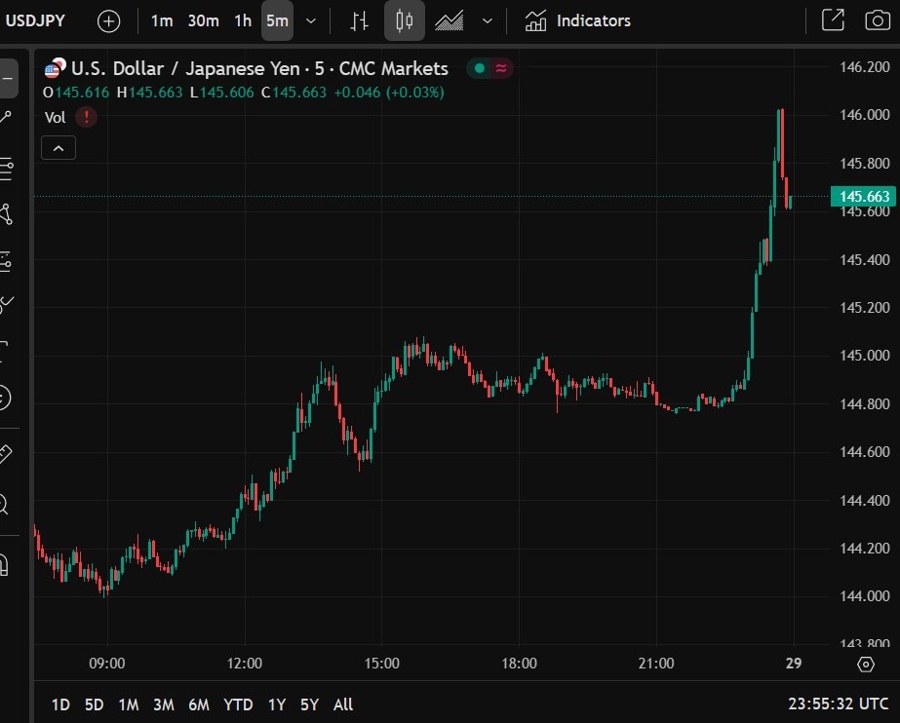Select the 30m timeframe
This screenshot has height=723, width=900.
point(203,21)
